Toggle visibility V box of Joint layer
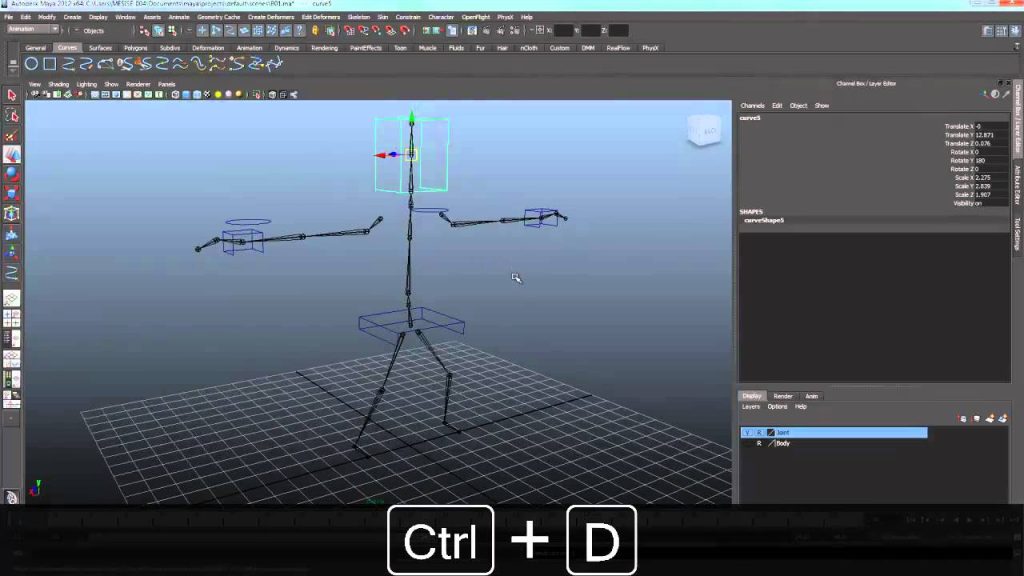This screenshot has width=1024, height=576. [x=748, y=432]
